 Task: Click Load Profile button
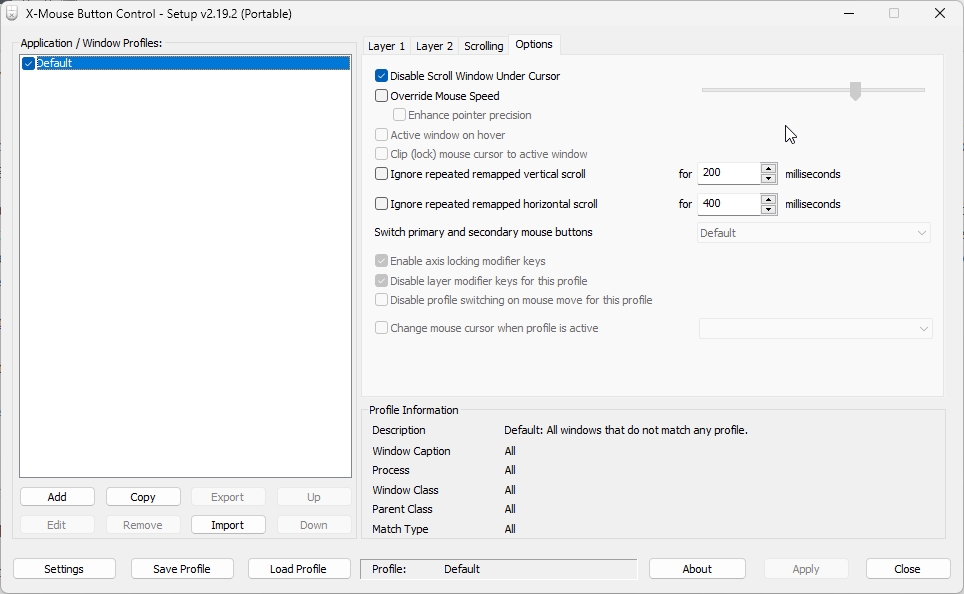[299, 569]
